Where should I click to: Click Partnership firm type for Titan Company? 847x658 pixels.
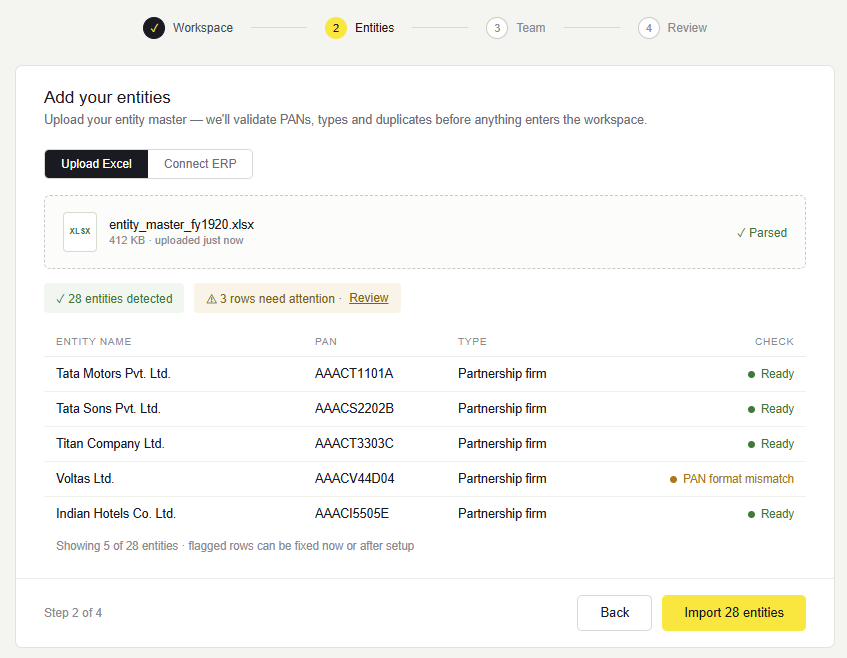coord(502,444)
